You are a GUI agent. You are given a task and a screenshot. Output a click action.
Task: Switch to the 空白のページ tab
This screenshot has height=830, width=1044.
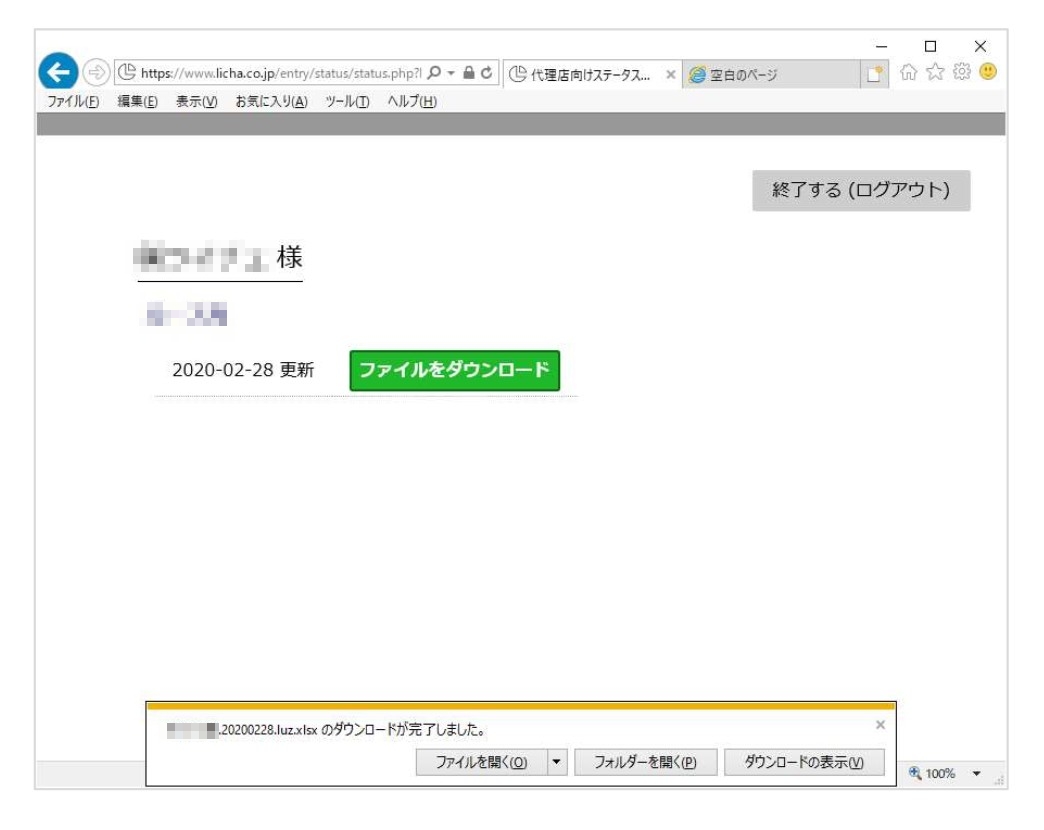pos(770,75)
